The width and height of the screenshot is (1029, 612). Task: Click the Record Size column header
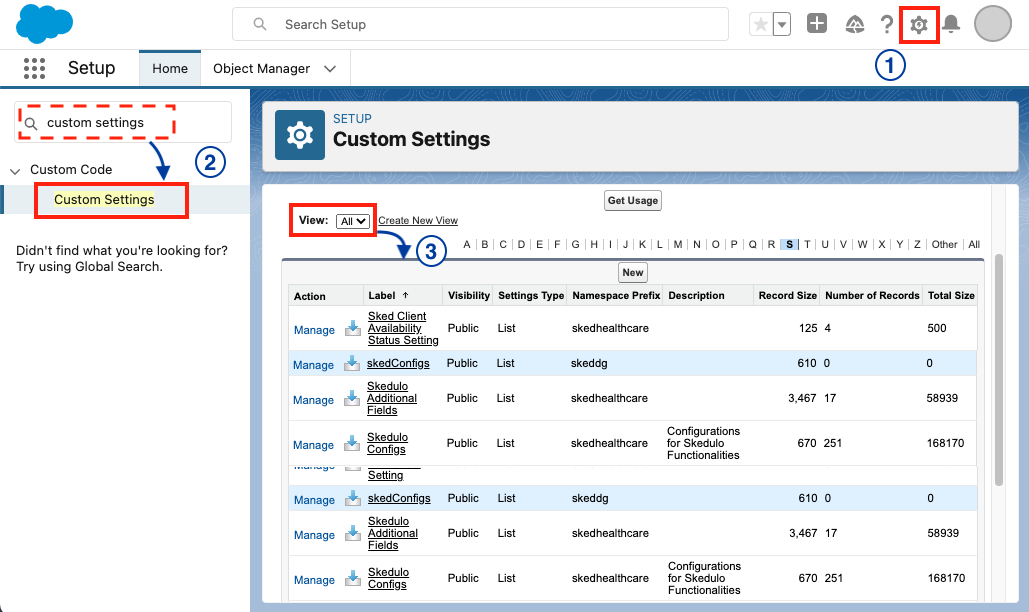tap(788, 296)
